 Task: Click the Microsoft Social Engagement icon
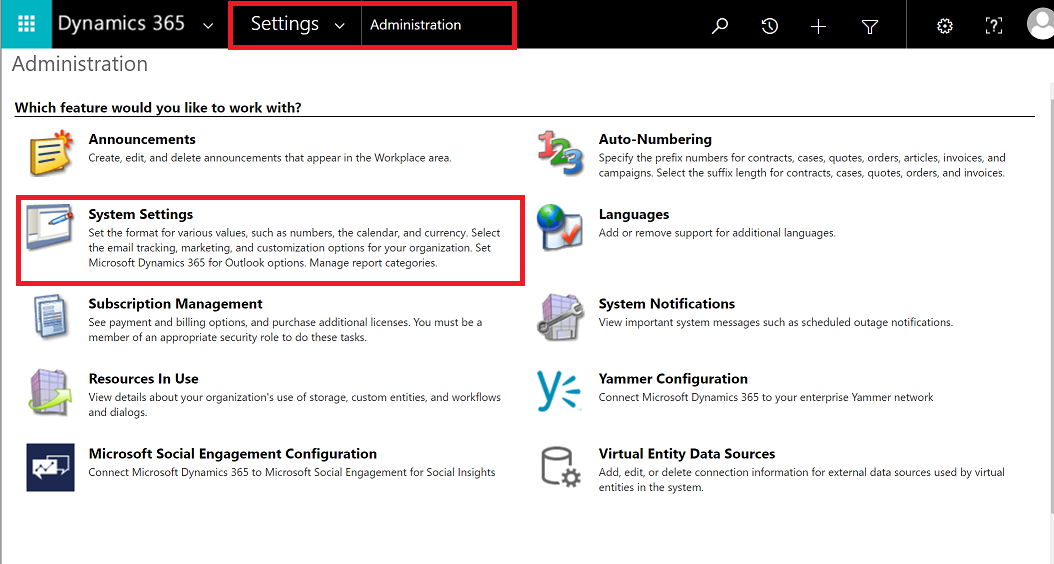(x=50, y=467)
